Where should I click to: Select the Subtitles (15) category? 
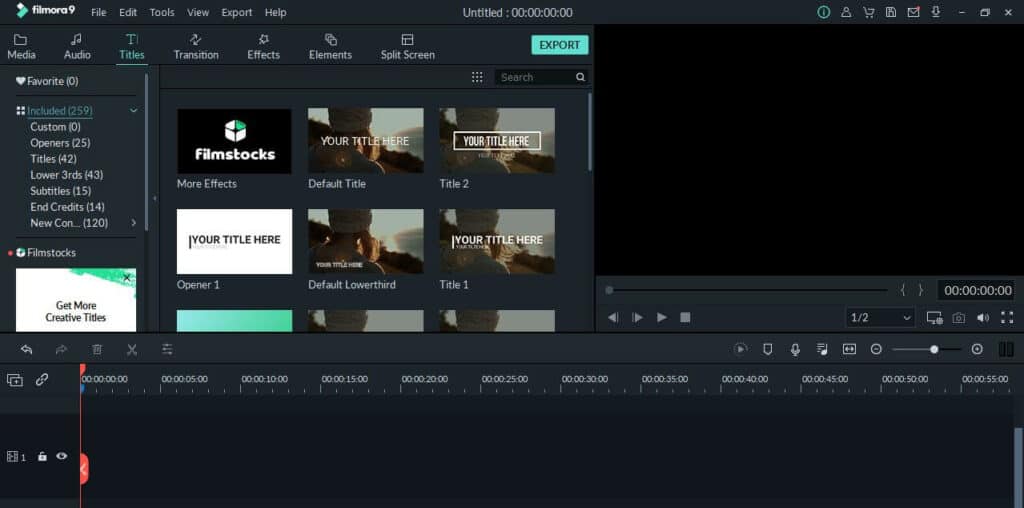61,191
